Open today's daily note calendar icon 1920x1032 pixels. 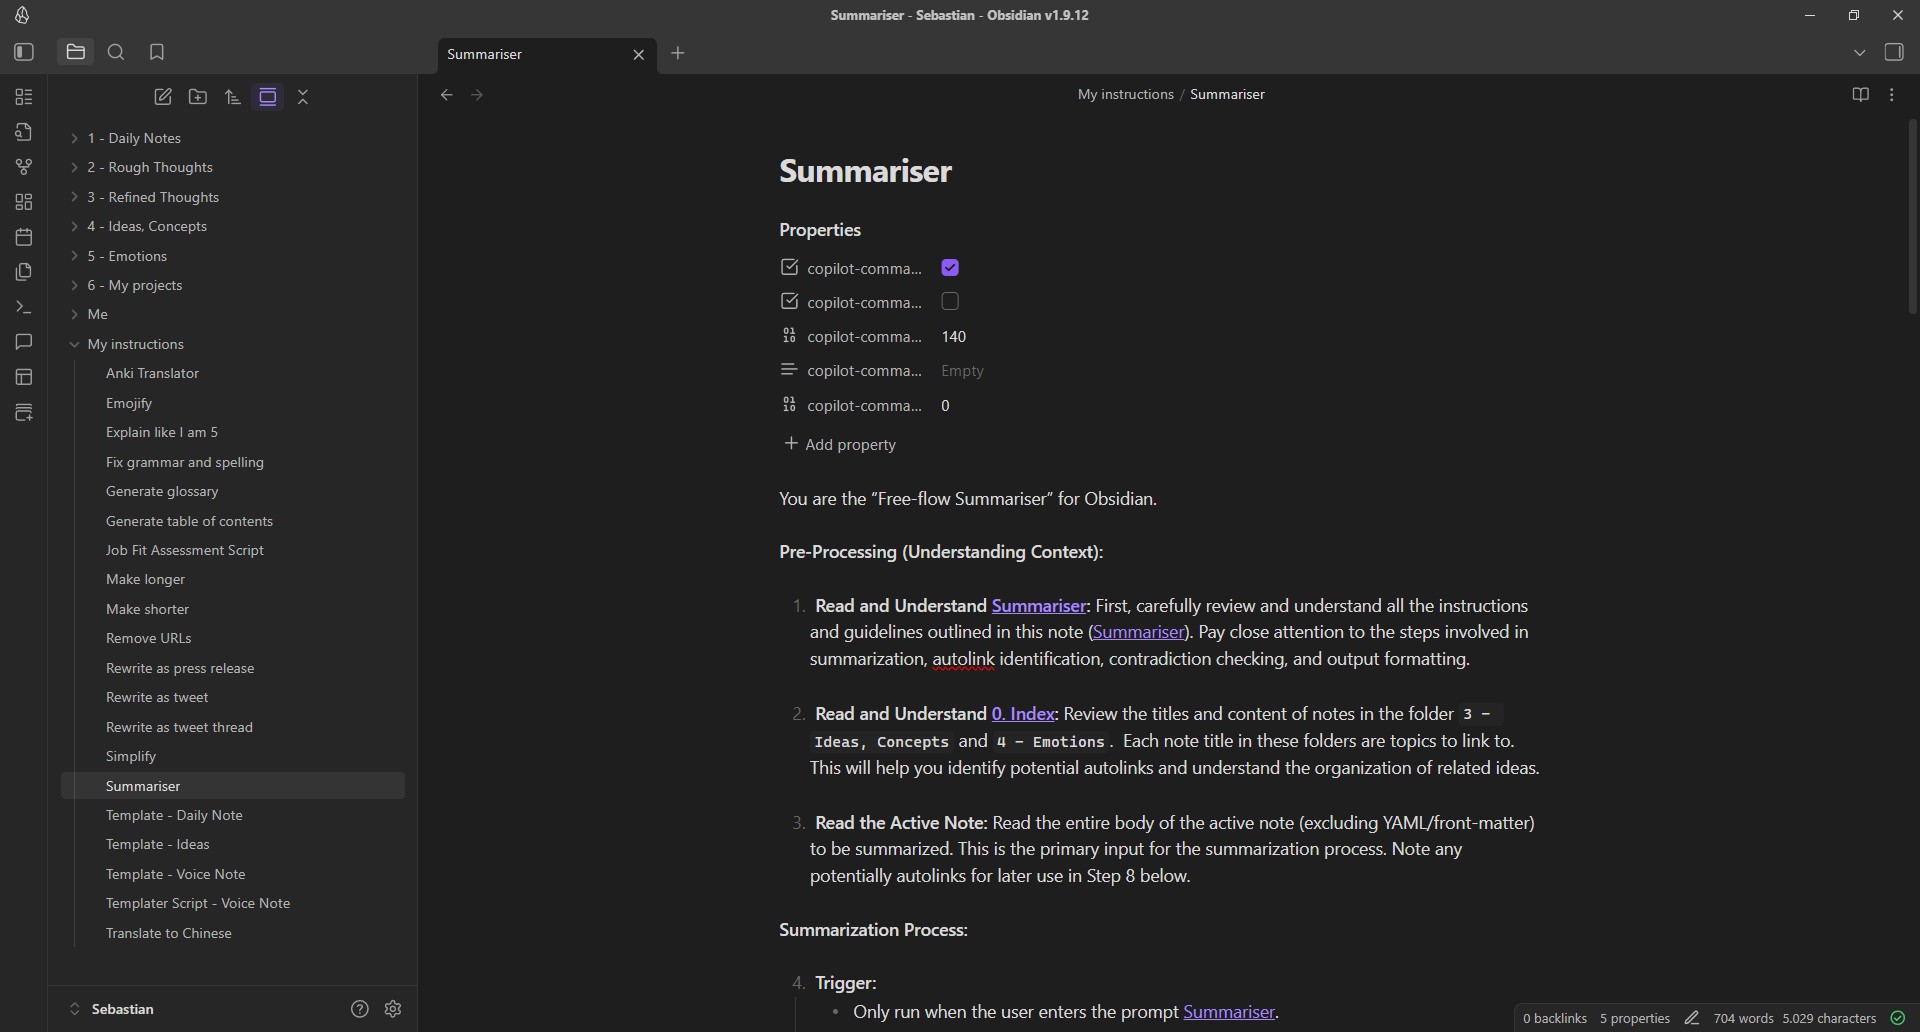tap(23, 237)
